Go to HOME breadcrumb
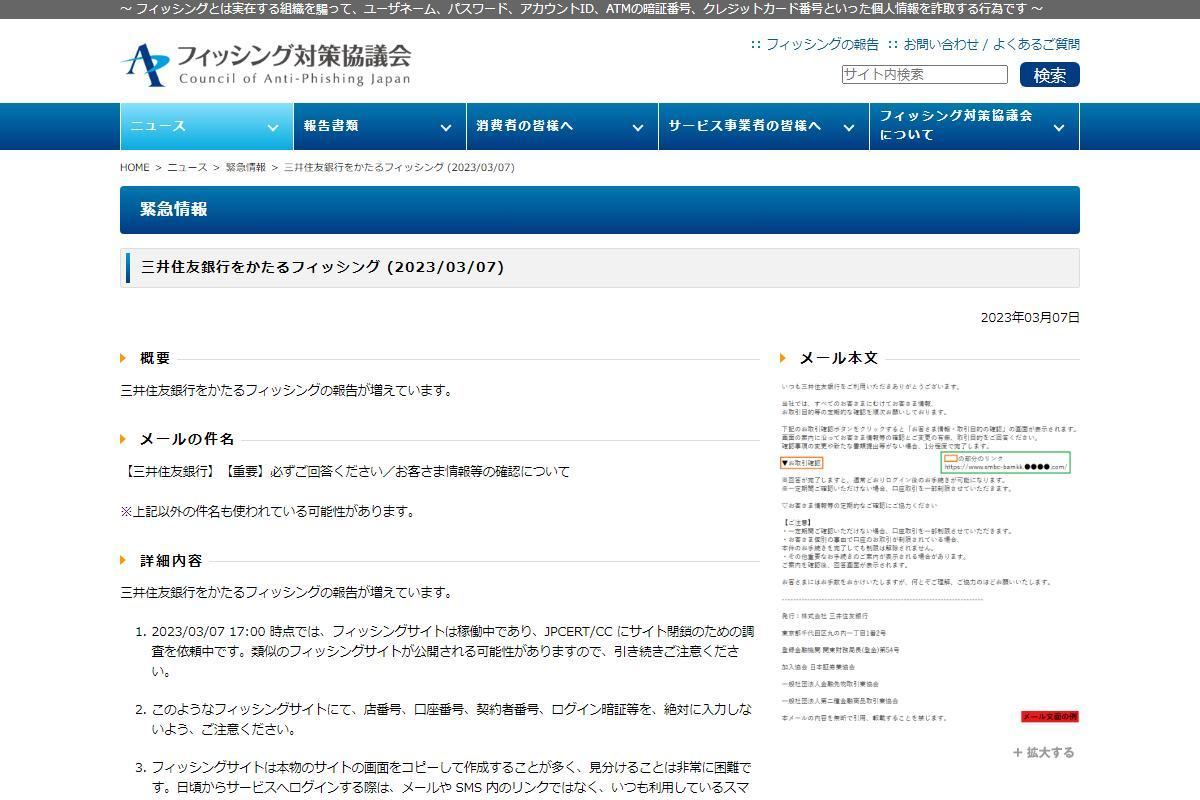This screenshot has width=1200, height=800. (135, 167)
